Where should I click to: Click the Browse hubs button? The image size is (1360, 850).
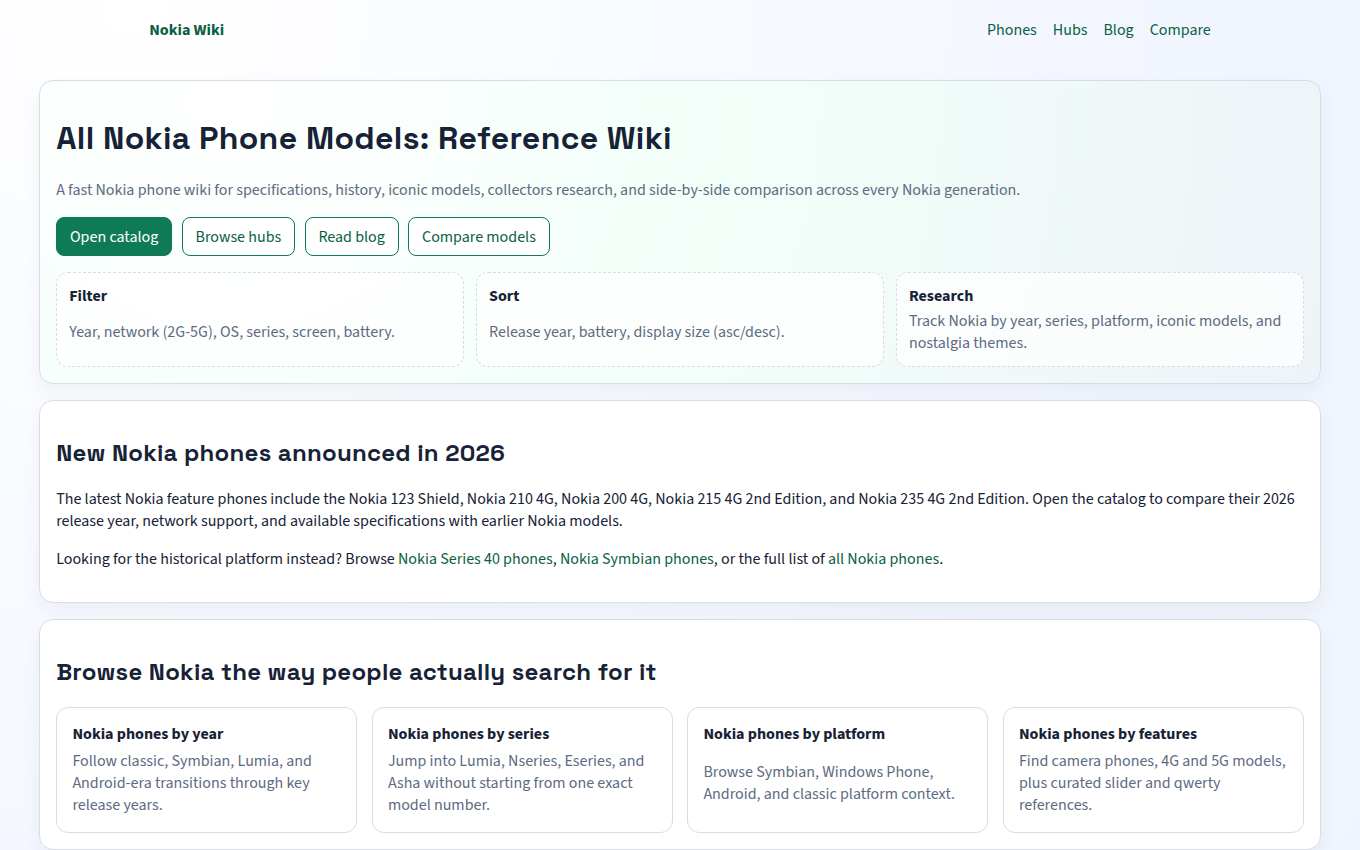pos(238,237)
